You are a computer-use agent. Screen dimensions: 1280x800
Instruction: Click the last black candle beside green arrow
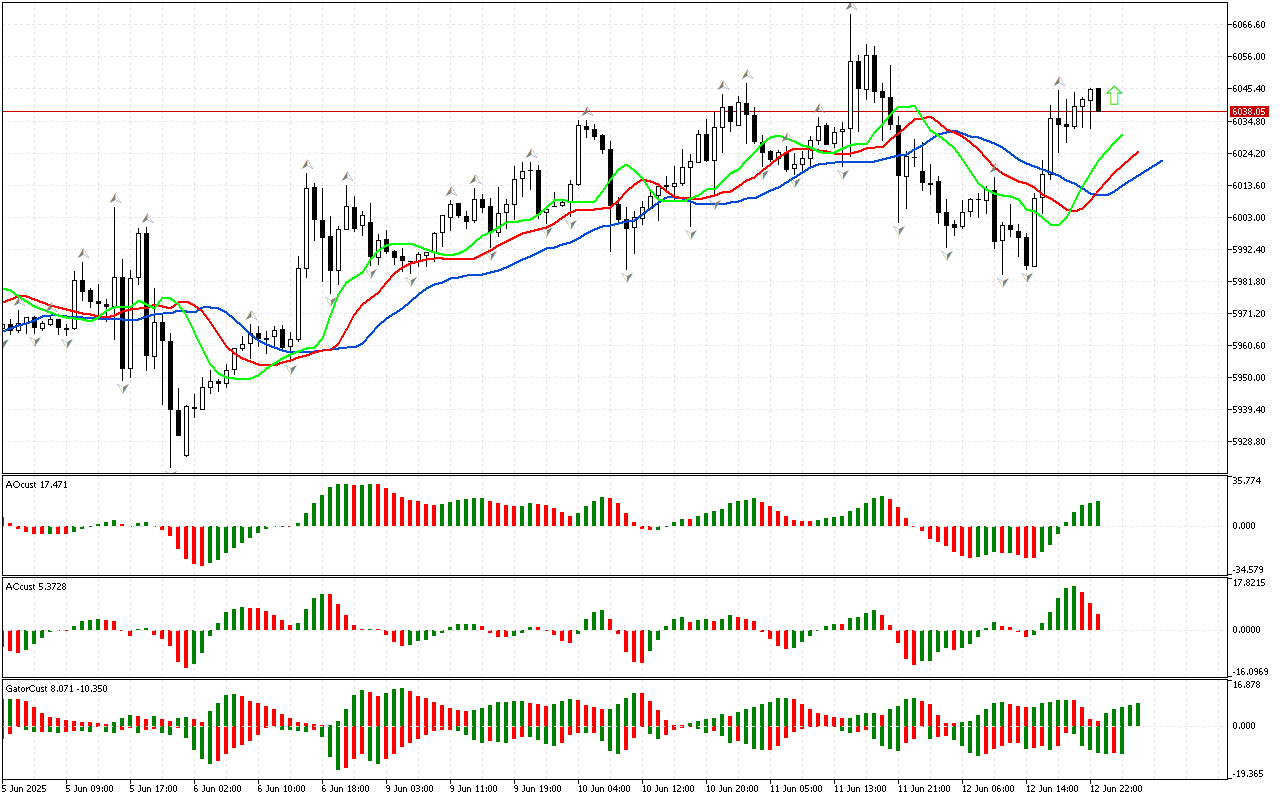1098,99
